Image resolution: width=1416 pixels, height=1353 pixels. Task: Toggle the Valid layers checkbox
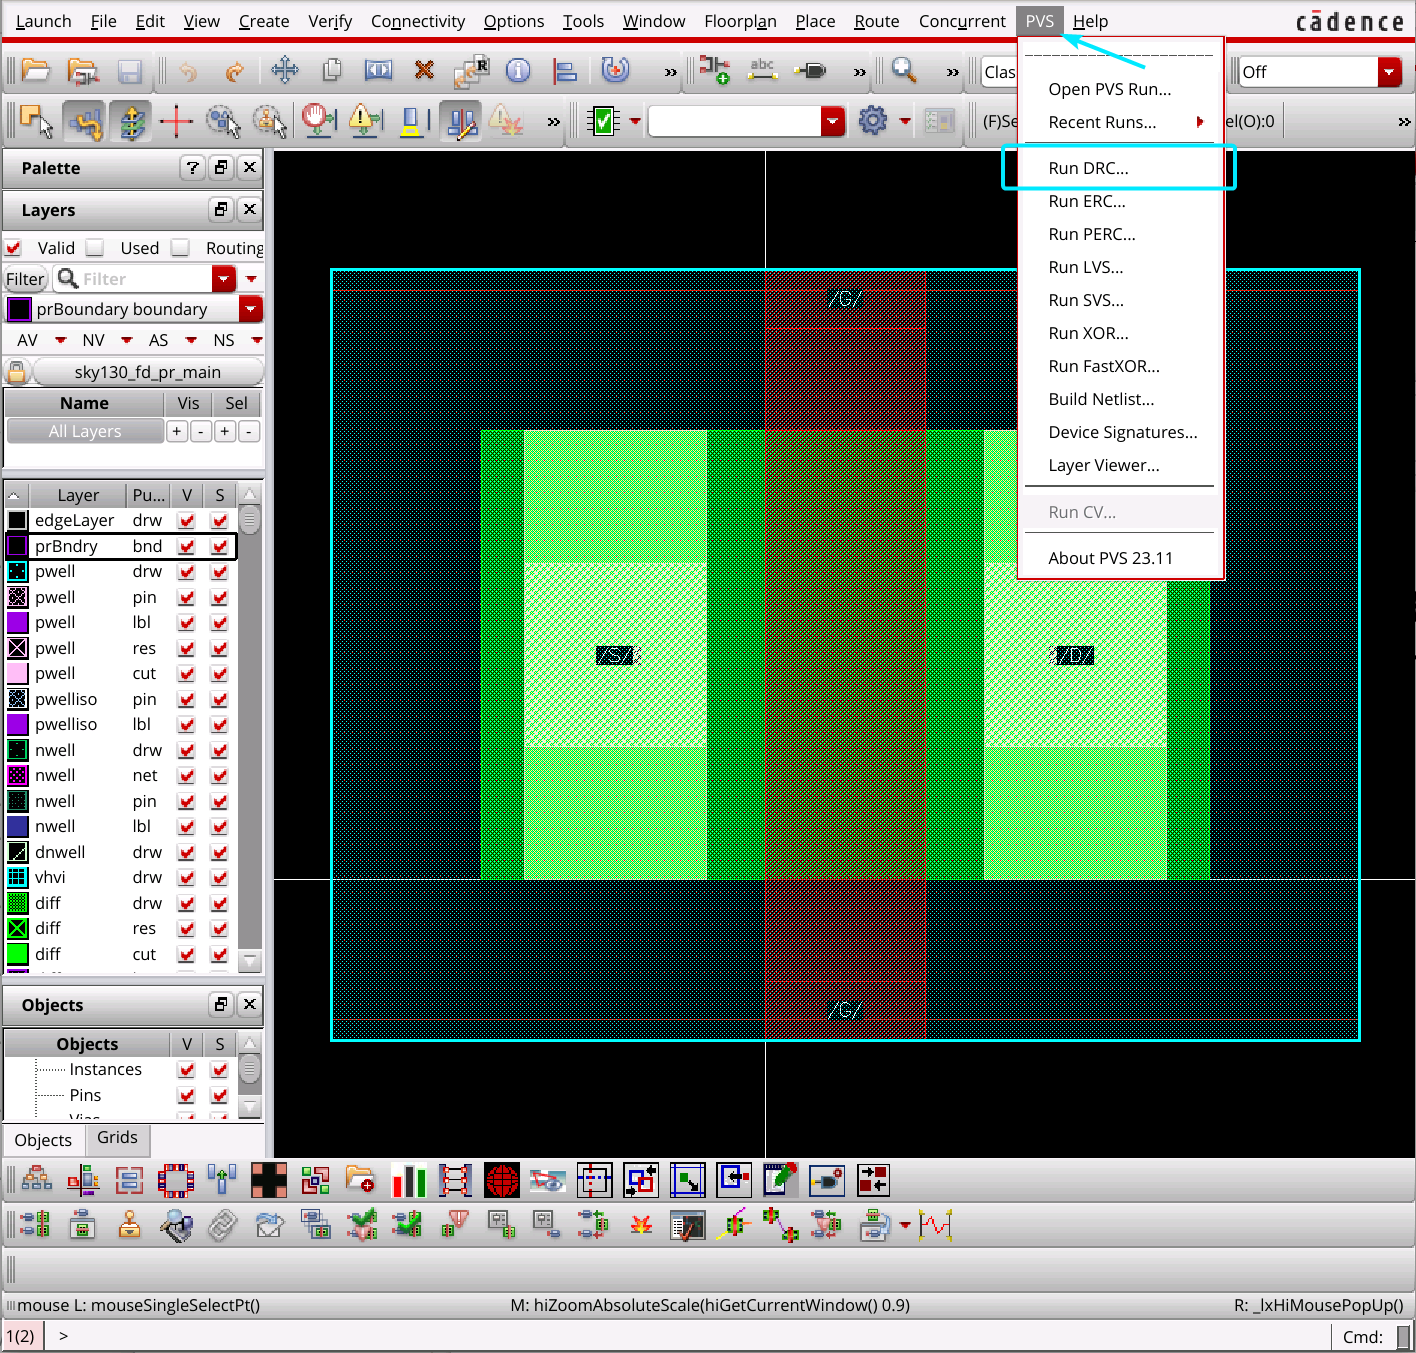click(x=14, y=248)
